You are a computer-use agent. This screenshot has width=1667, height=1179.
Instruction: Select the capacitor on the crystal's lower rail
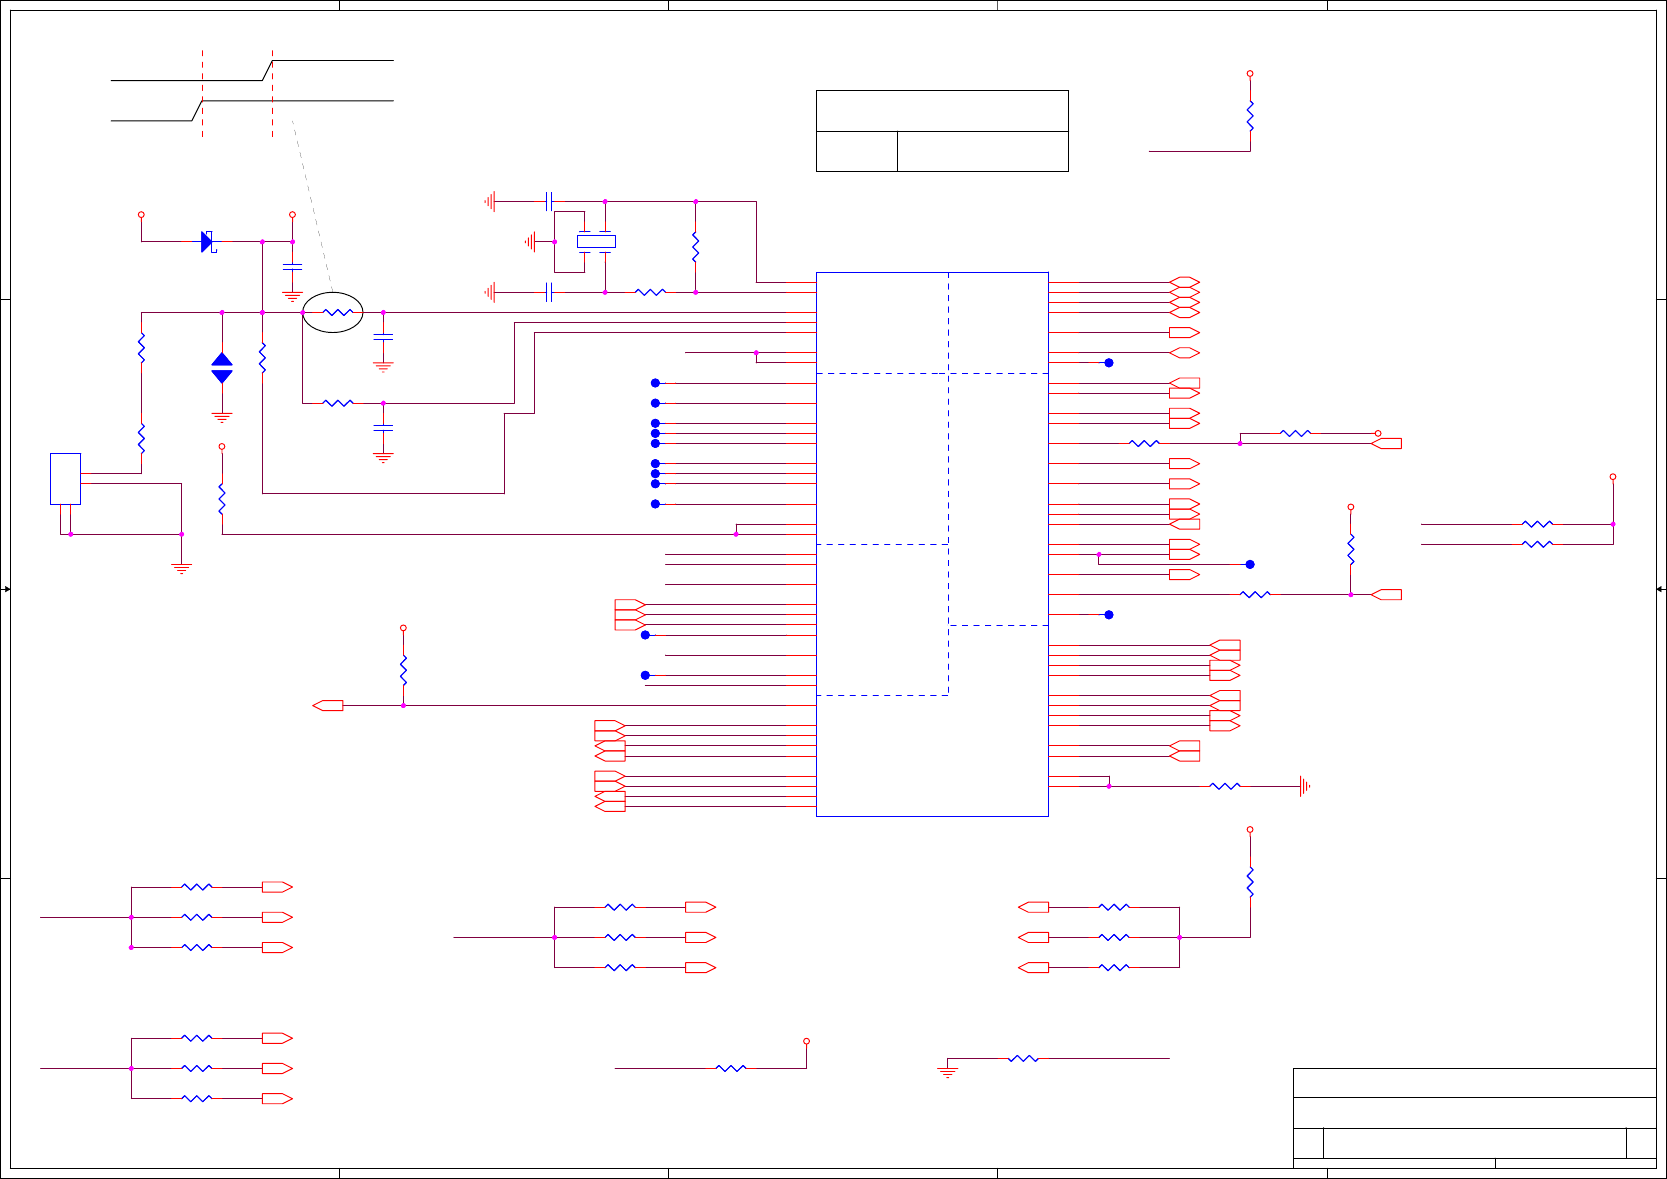pyautogui.click(x=549, y=292)
